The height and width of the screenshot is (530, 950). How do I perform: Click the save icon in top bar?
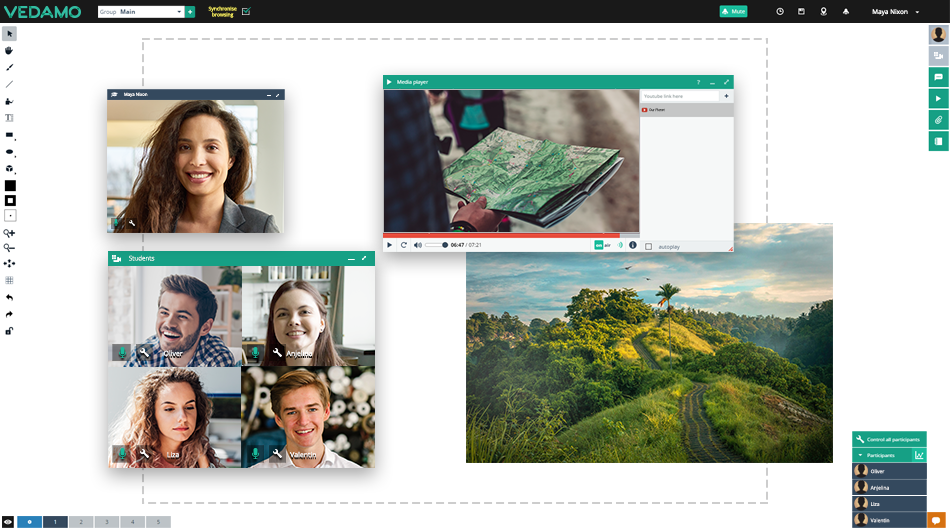pos(801,12)
